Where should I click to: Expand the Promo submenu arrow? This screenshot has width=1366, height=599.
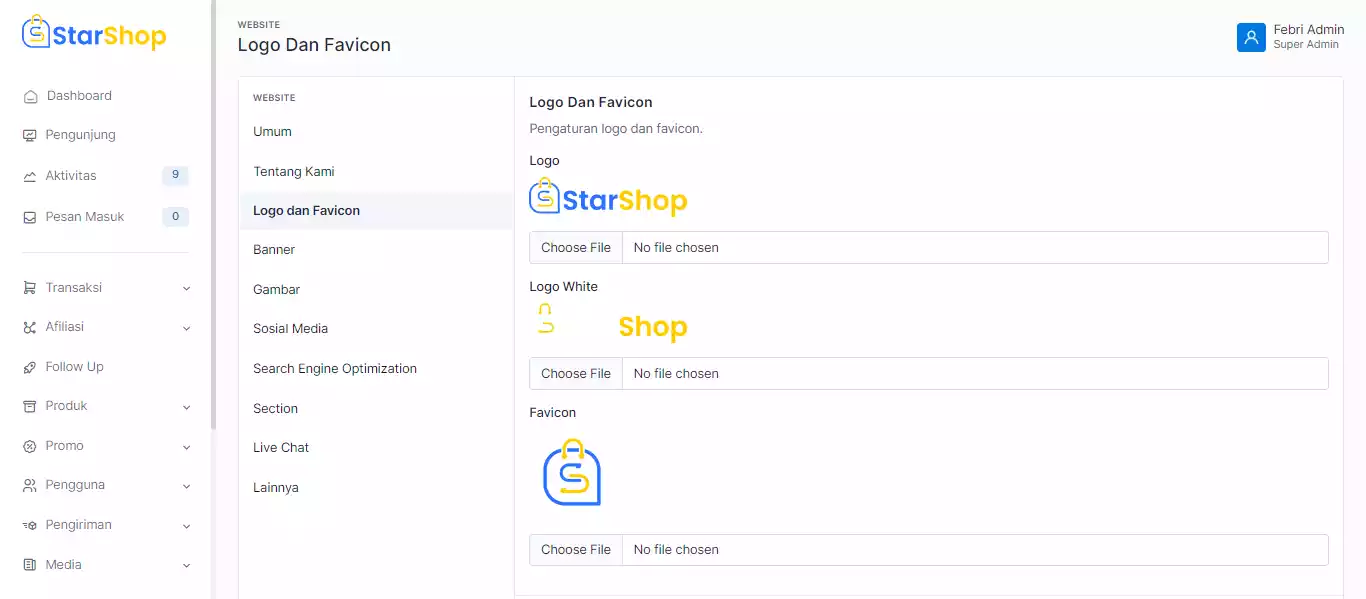(186, 447)
